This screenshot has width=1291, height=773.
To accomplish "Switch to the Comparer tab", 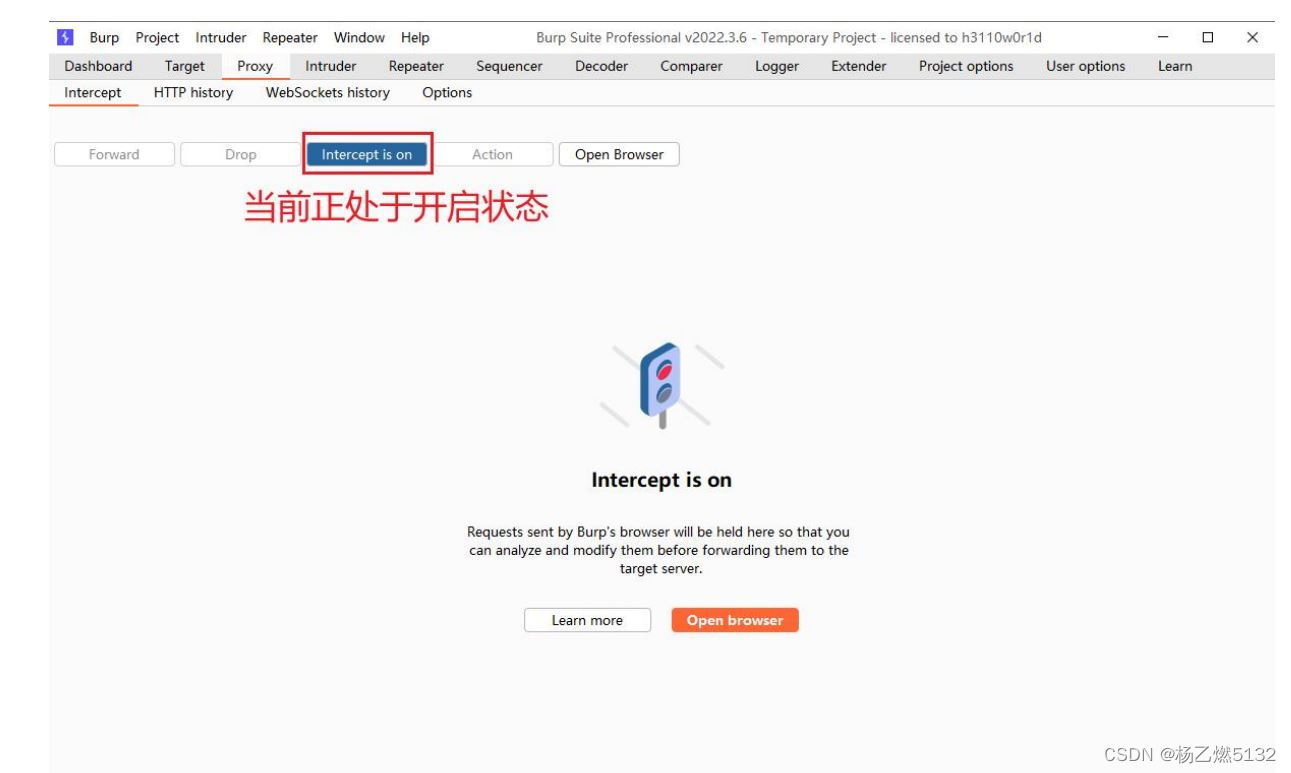I will (x=691, y=66).
